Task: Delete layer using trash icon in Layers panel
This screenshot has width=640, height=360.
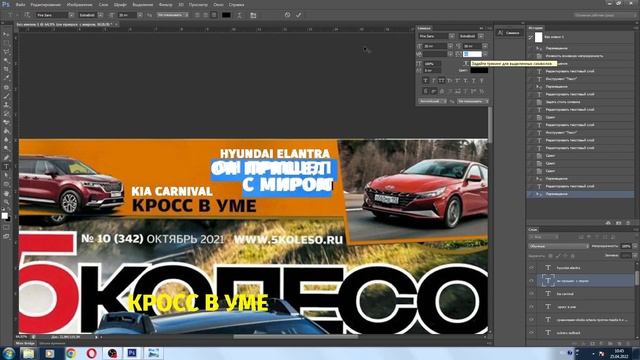Action: tap(628, 344)
